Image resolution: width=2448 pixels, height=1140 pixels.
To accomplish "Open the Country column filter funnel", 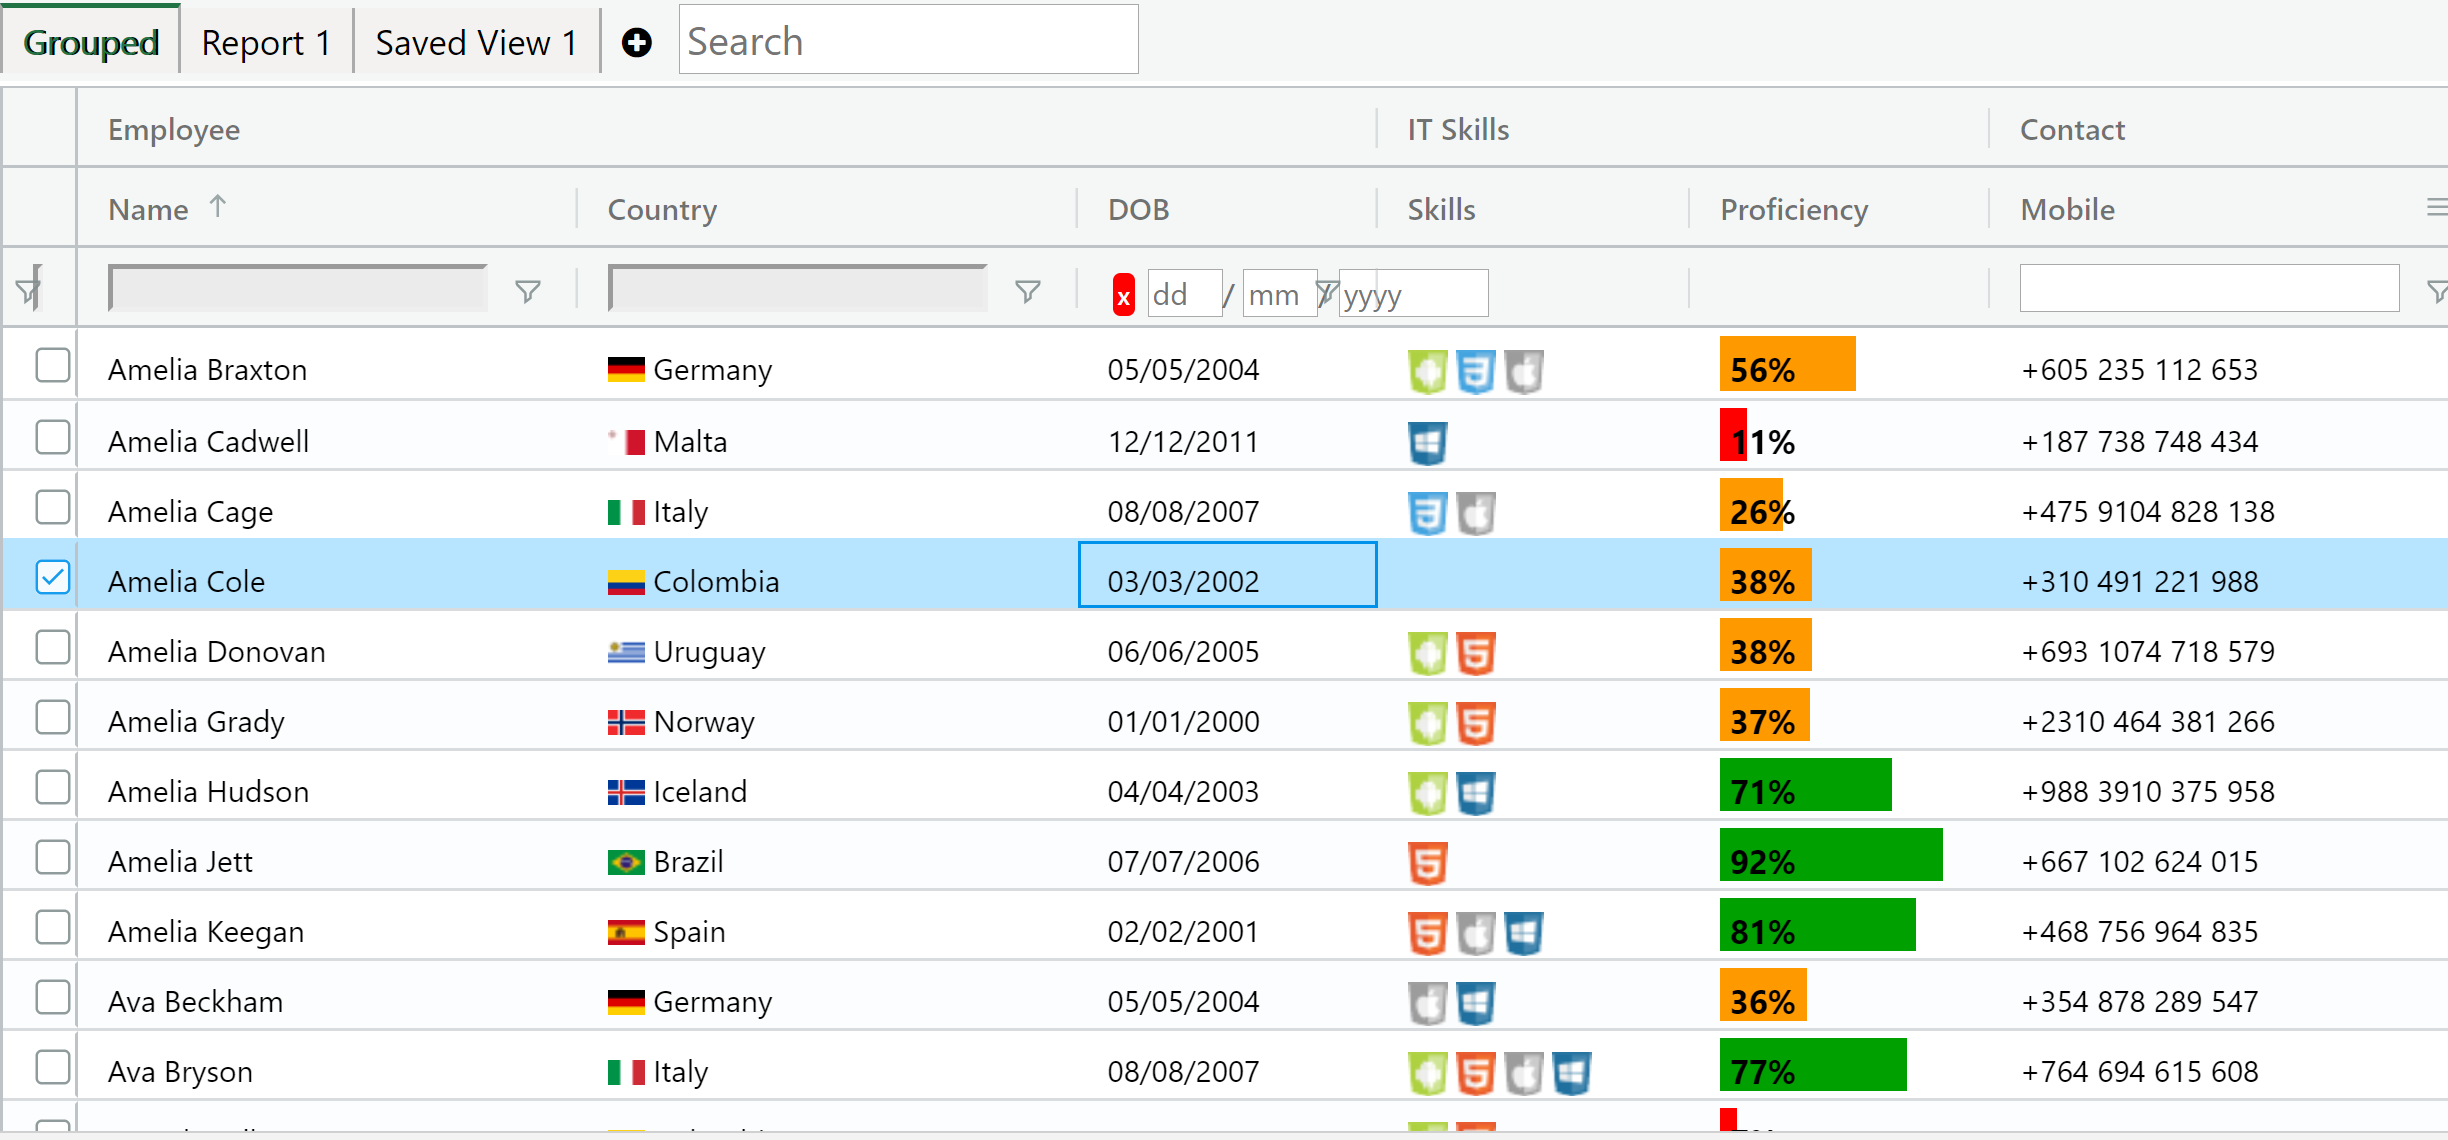I will 1029,291.
